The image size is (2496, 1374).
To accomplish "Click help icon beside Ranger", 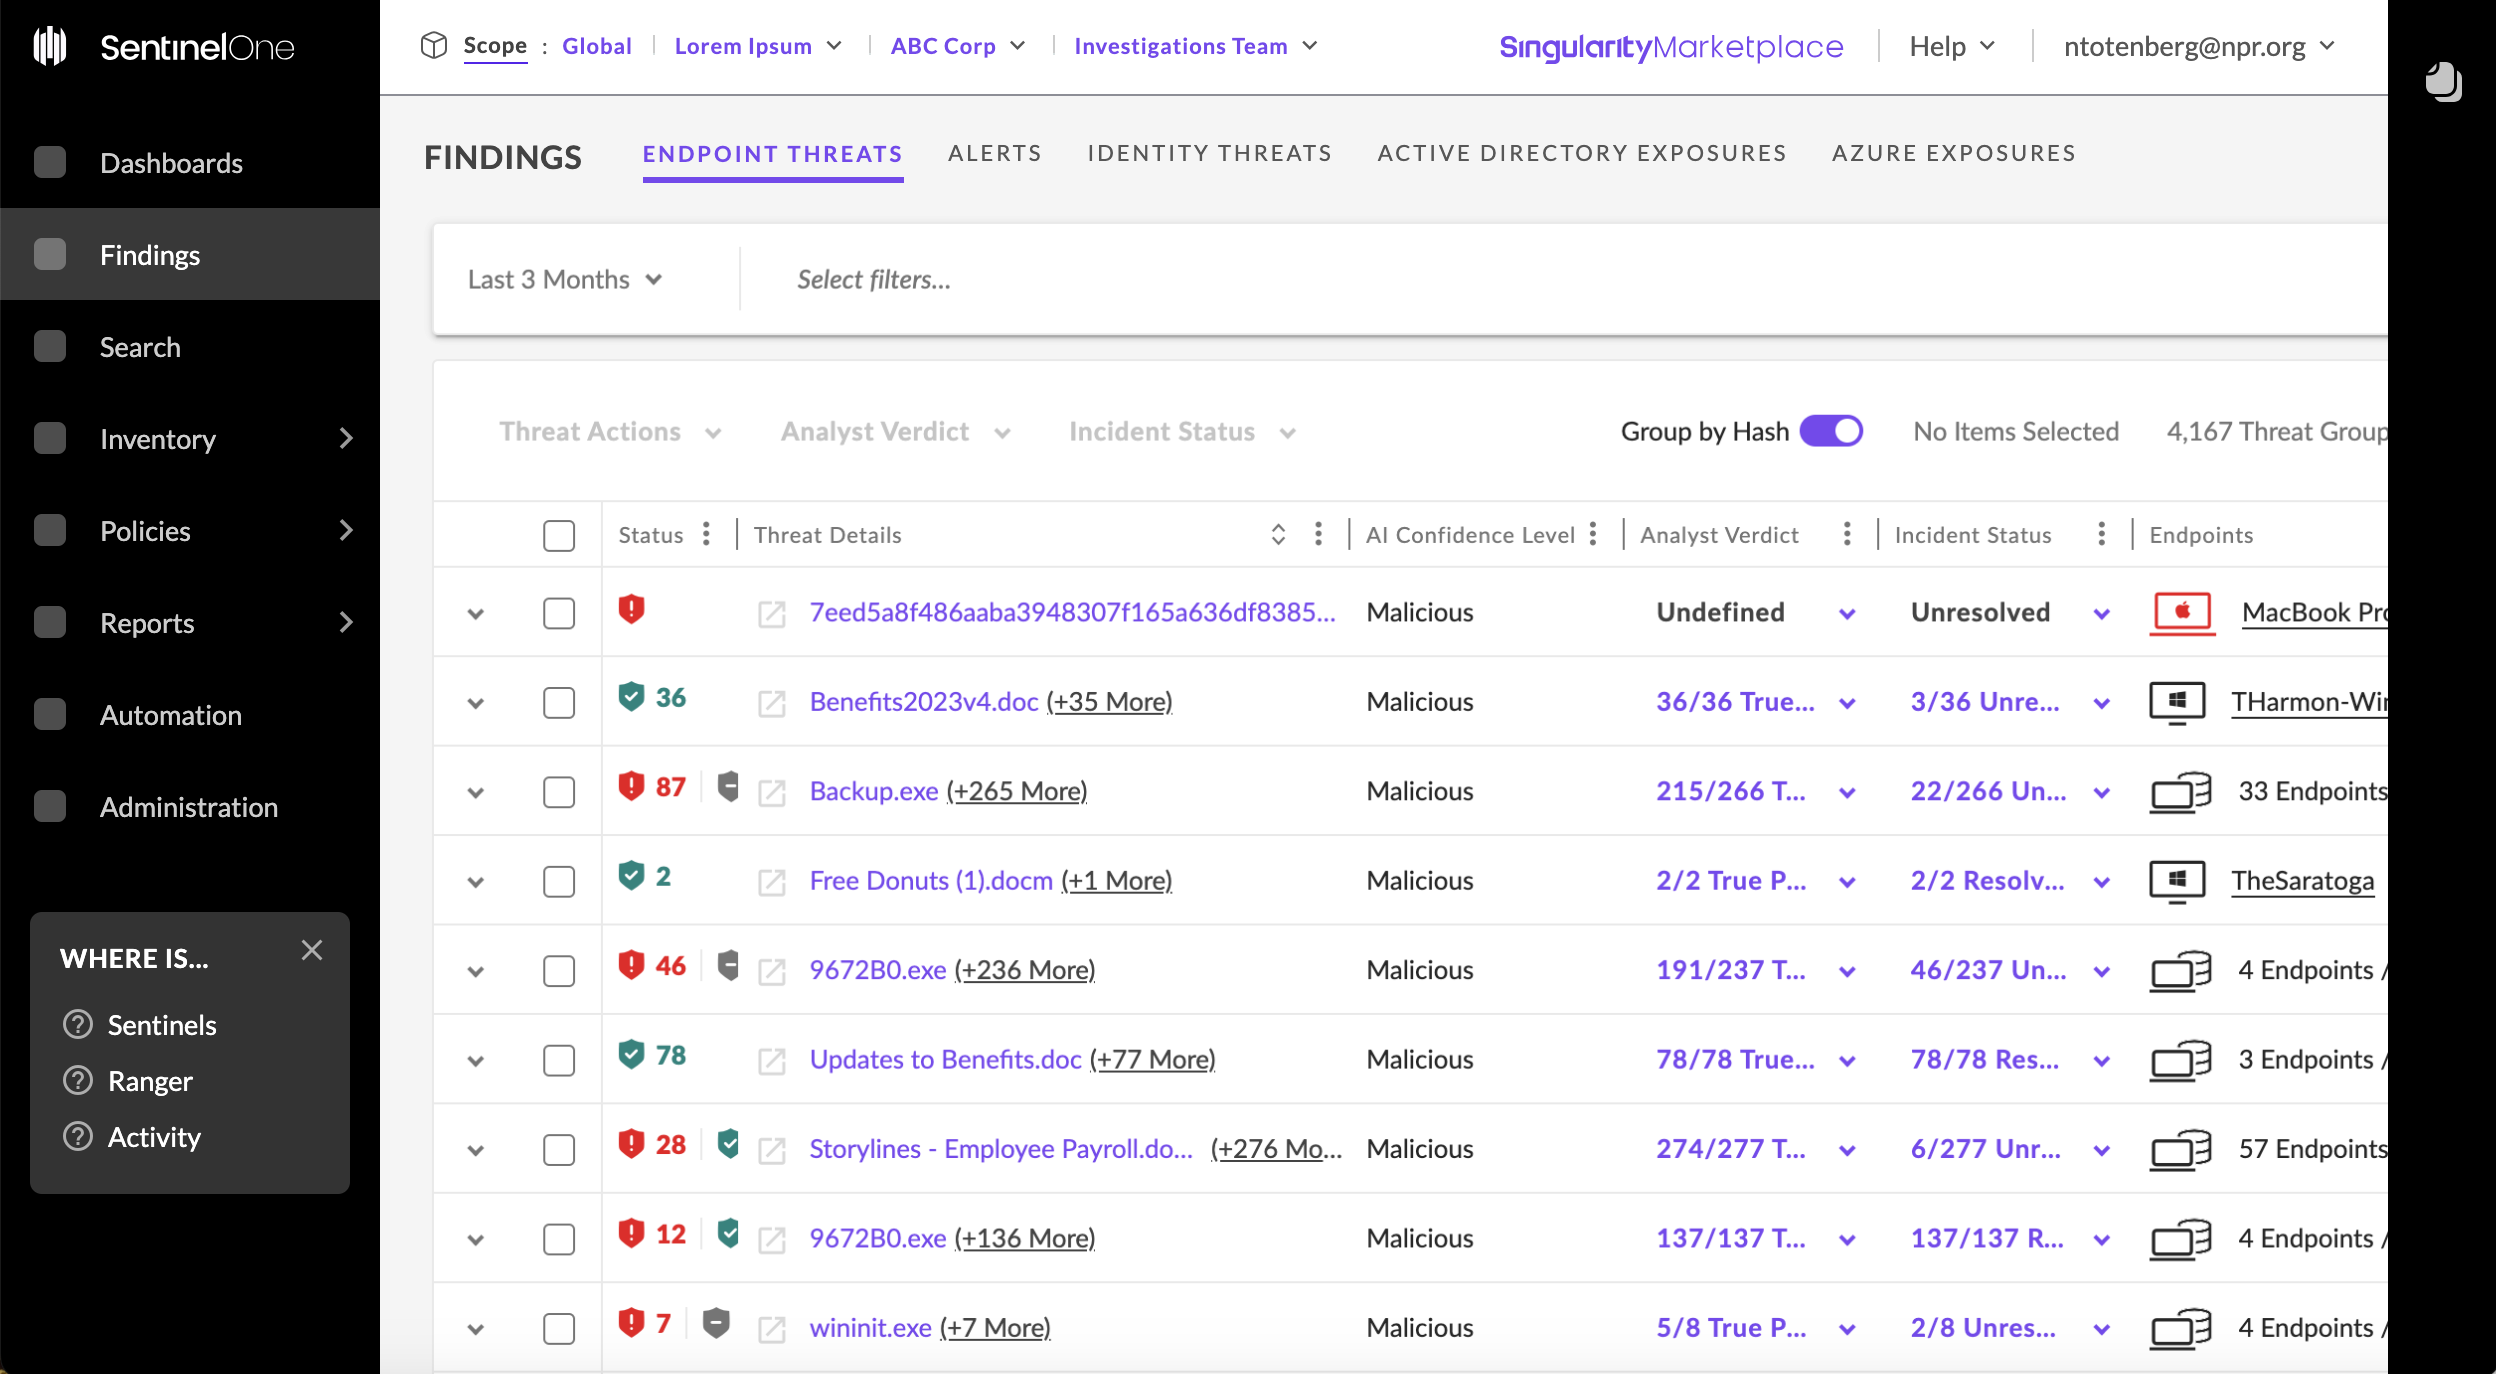I will [x=78, y=1081].
